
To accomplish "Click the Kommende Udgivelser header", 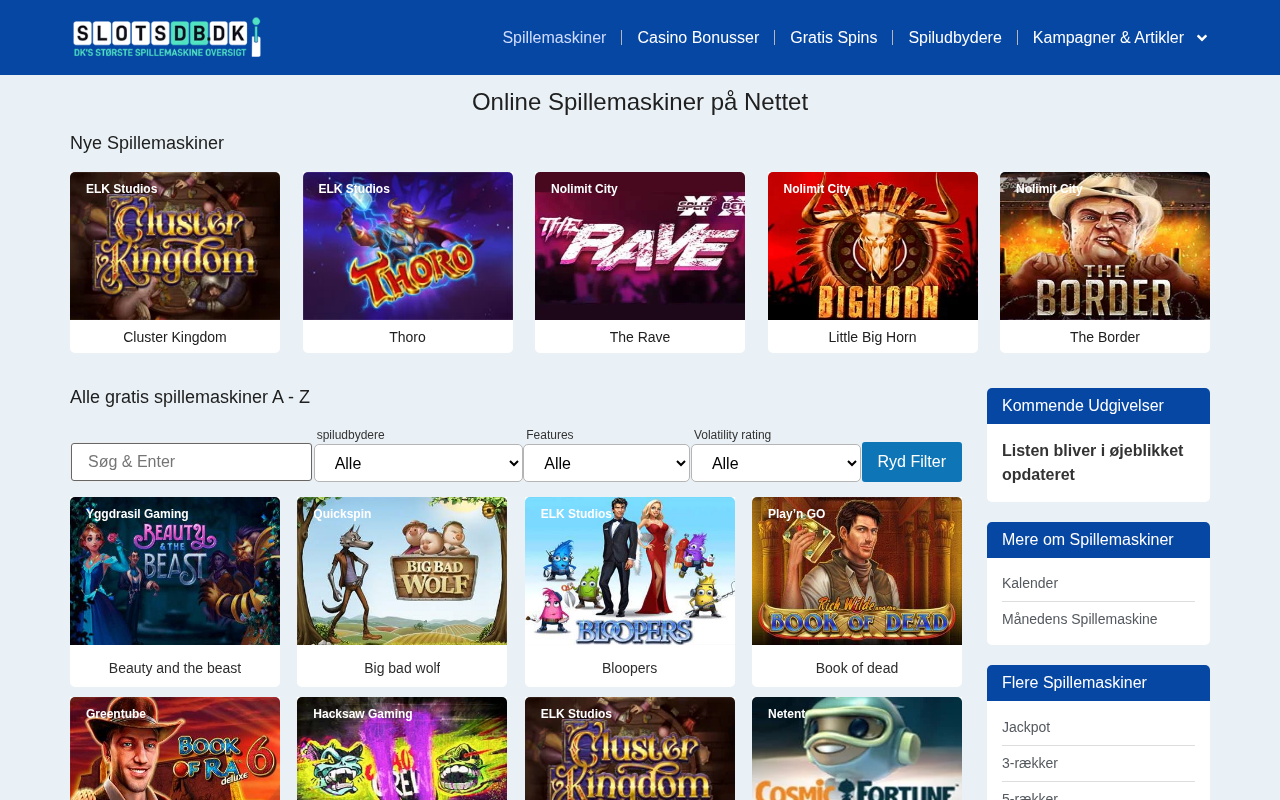I will pyautogui.click(x=1098, y=406).
